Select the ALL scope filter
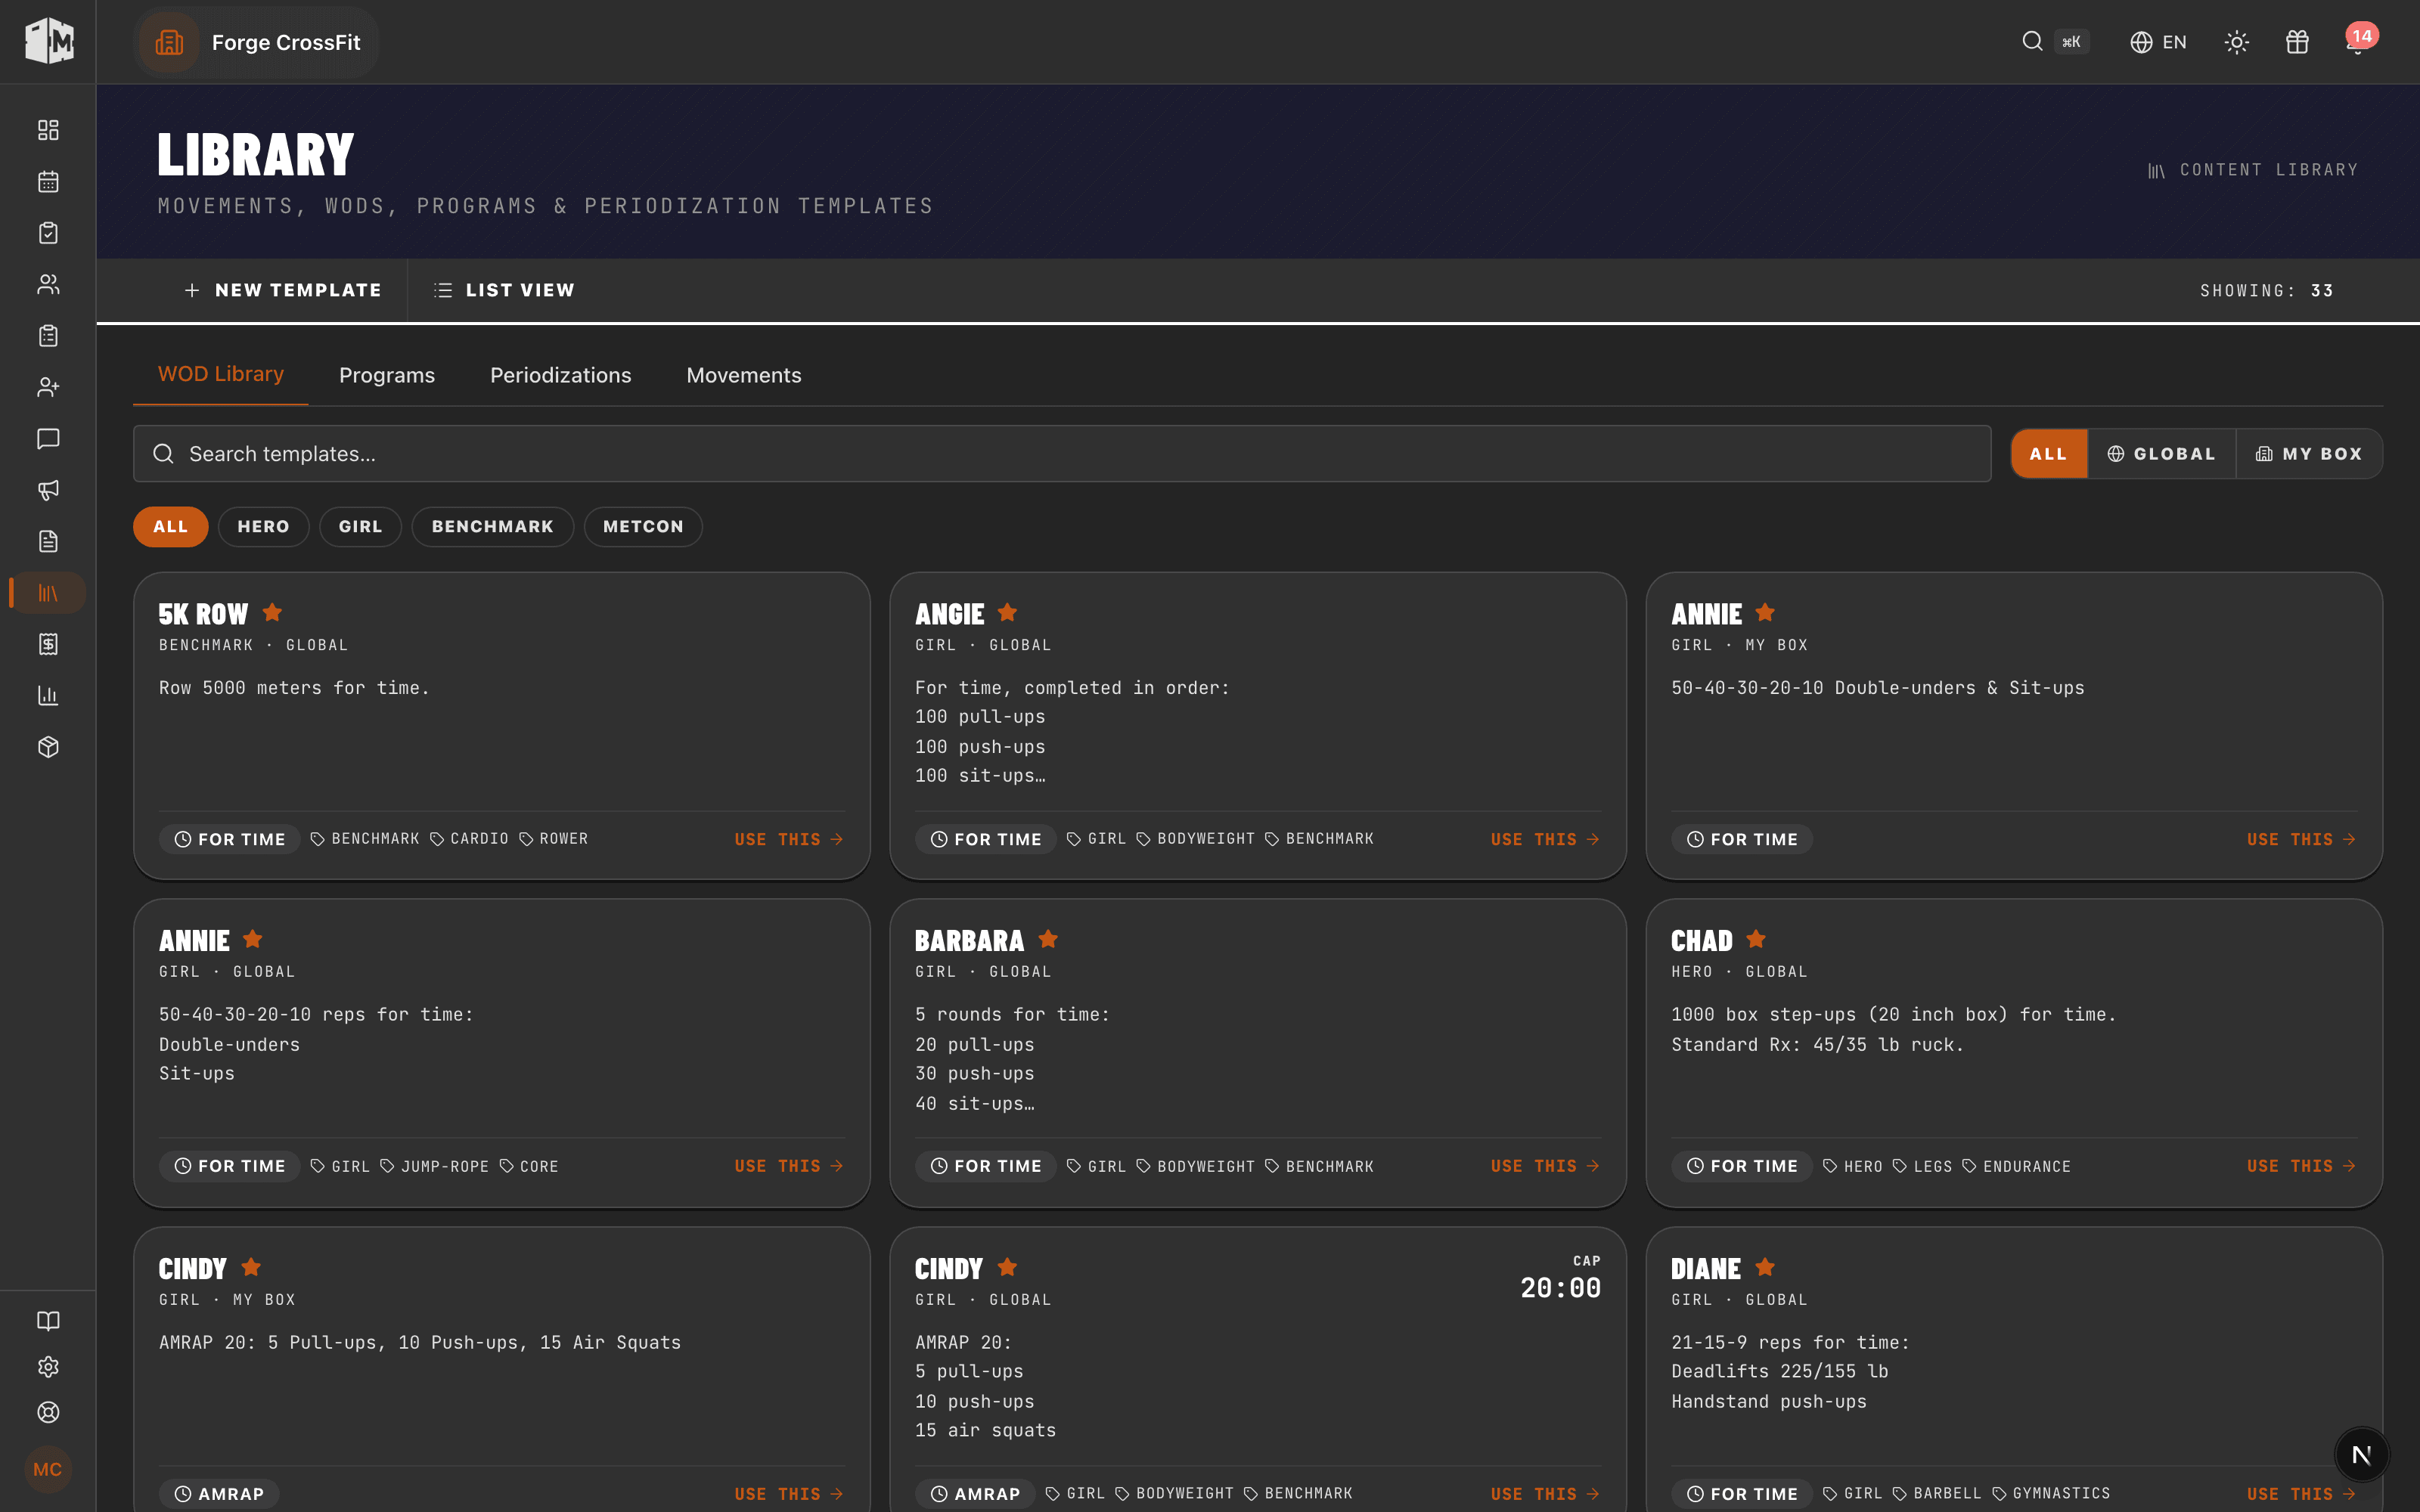This screenshot has height=1512, width=2420. click(x=2049, y=454)
